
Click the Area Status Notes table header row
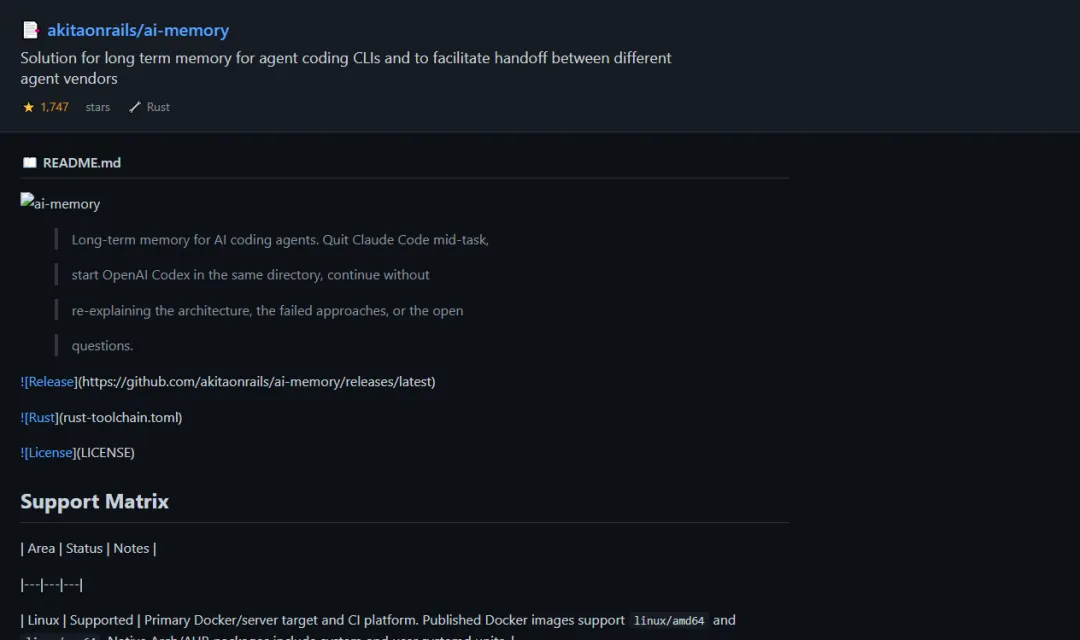coord(88,549)
